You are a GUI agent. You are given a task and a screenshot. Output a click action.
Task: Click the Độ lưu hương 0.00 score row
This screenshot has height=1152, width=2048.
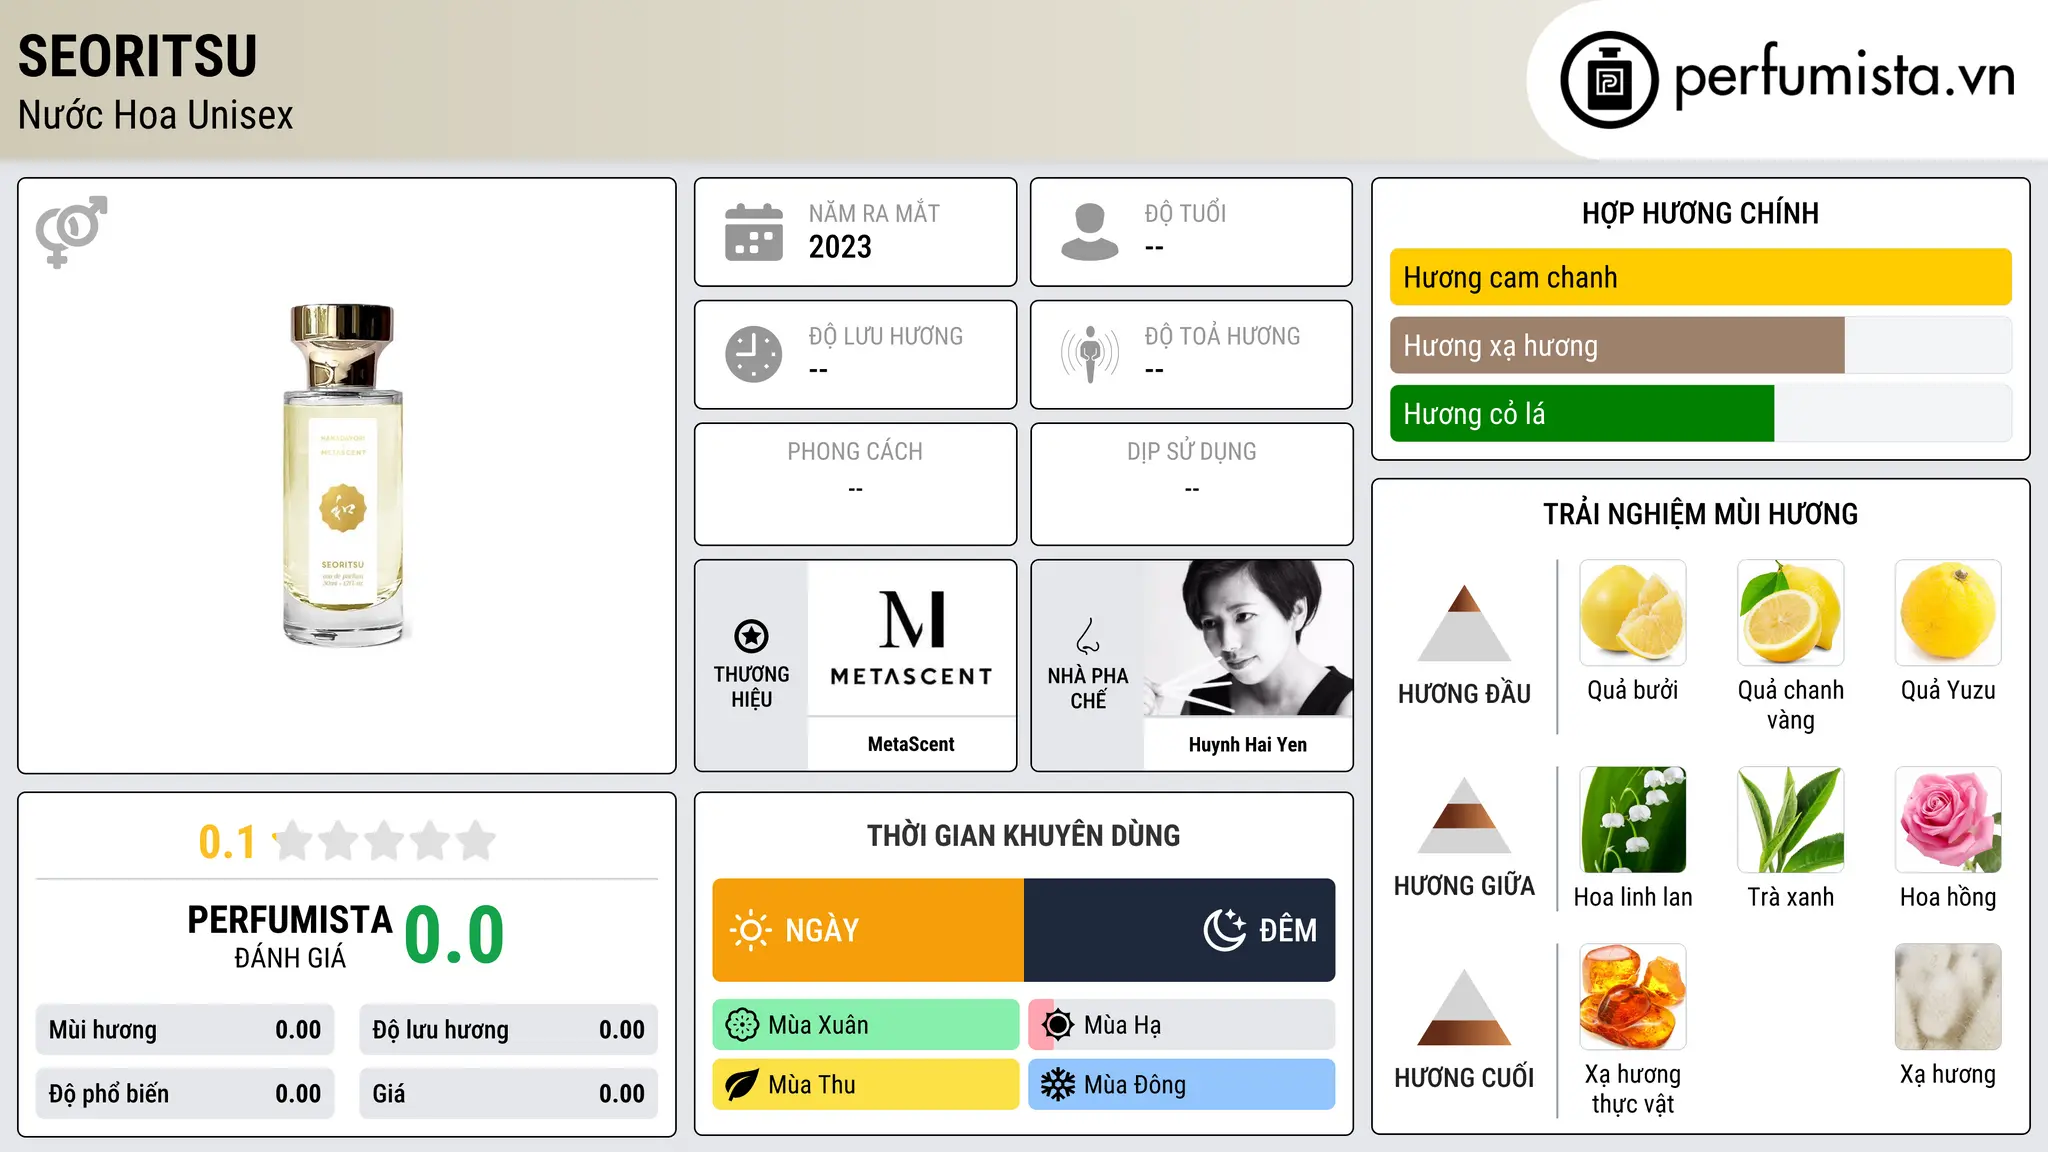(x=508, y=1030)
